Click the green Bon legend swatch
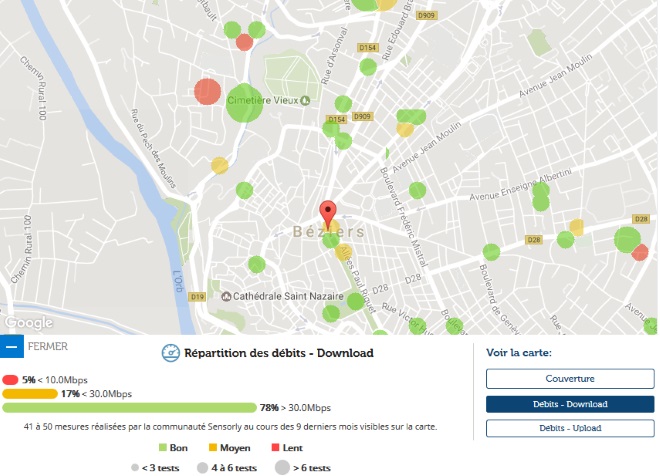Viewport: 660px width, 476px height. (x=162, y=448)
